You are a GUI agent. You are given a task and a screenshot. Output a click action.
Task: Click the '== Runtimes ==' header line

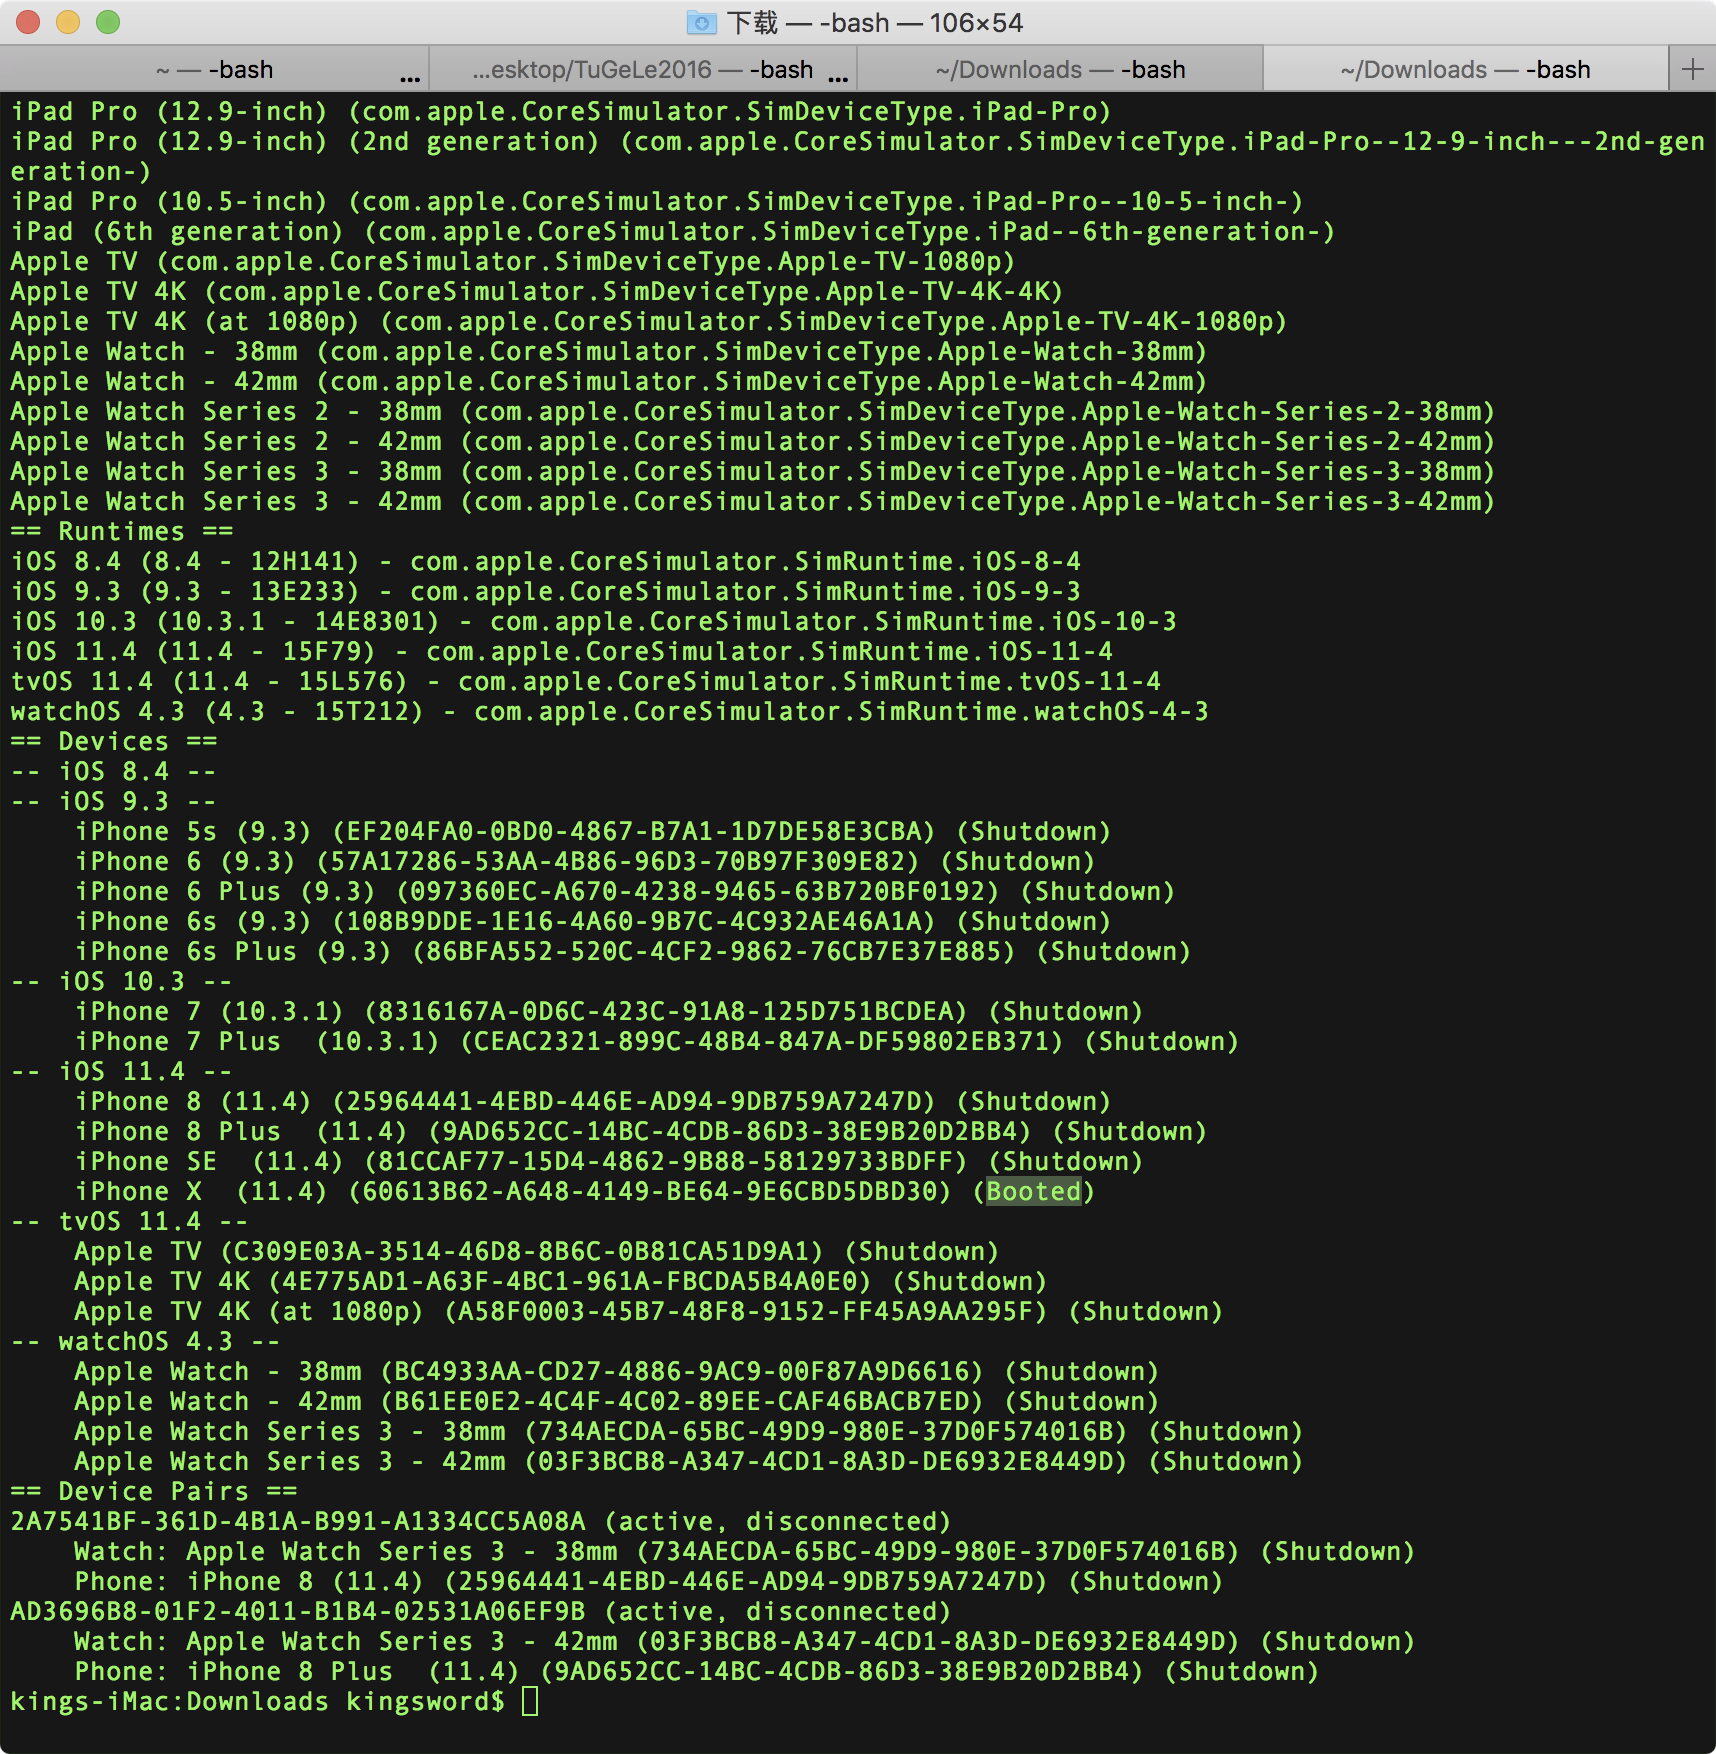pos(122,531)
